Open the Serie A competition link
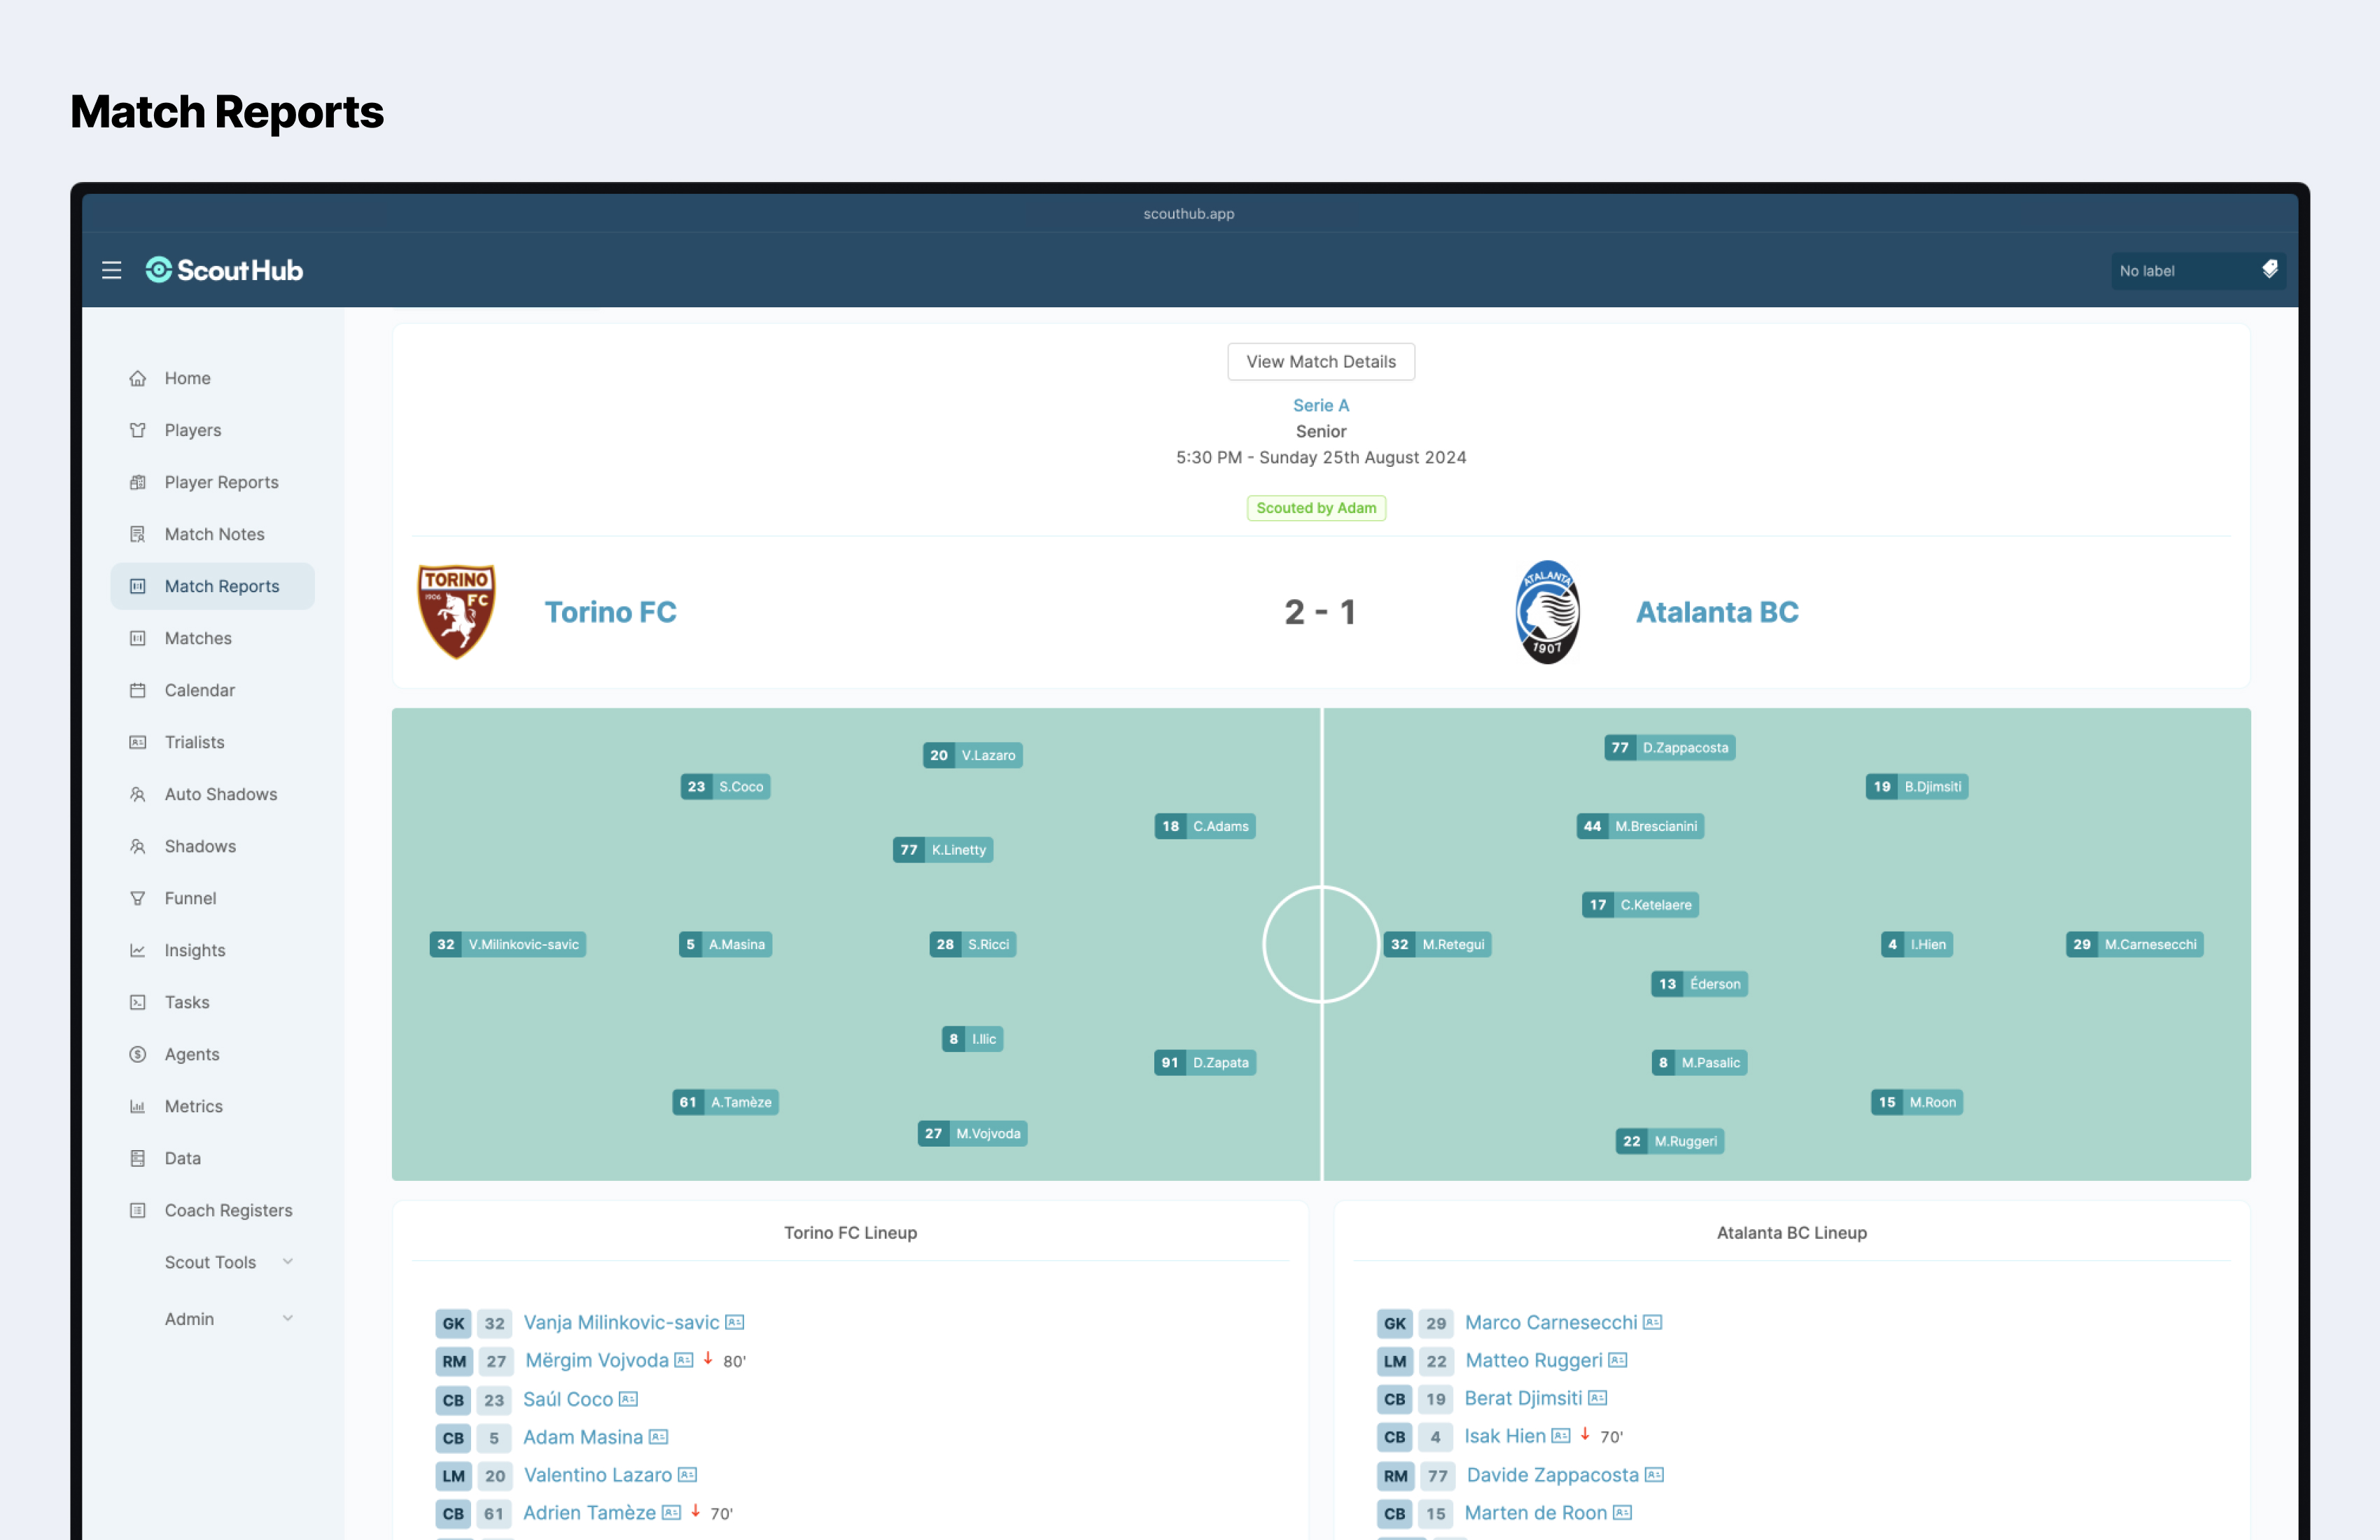Viewport: 2380px width, 1540px height. [x=1320, y=405]
